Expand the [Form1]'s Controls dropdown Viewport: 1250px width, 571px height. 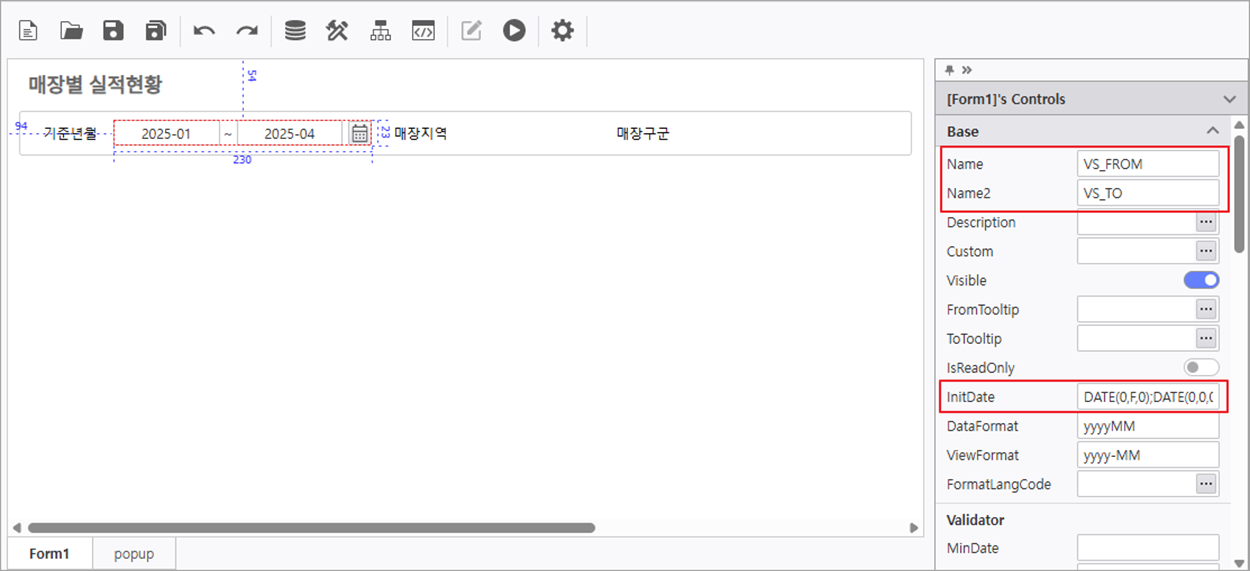[1229, 99]
